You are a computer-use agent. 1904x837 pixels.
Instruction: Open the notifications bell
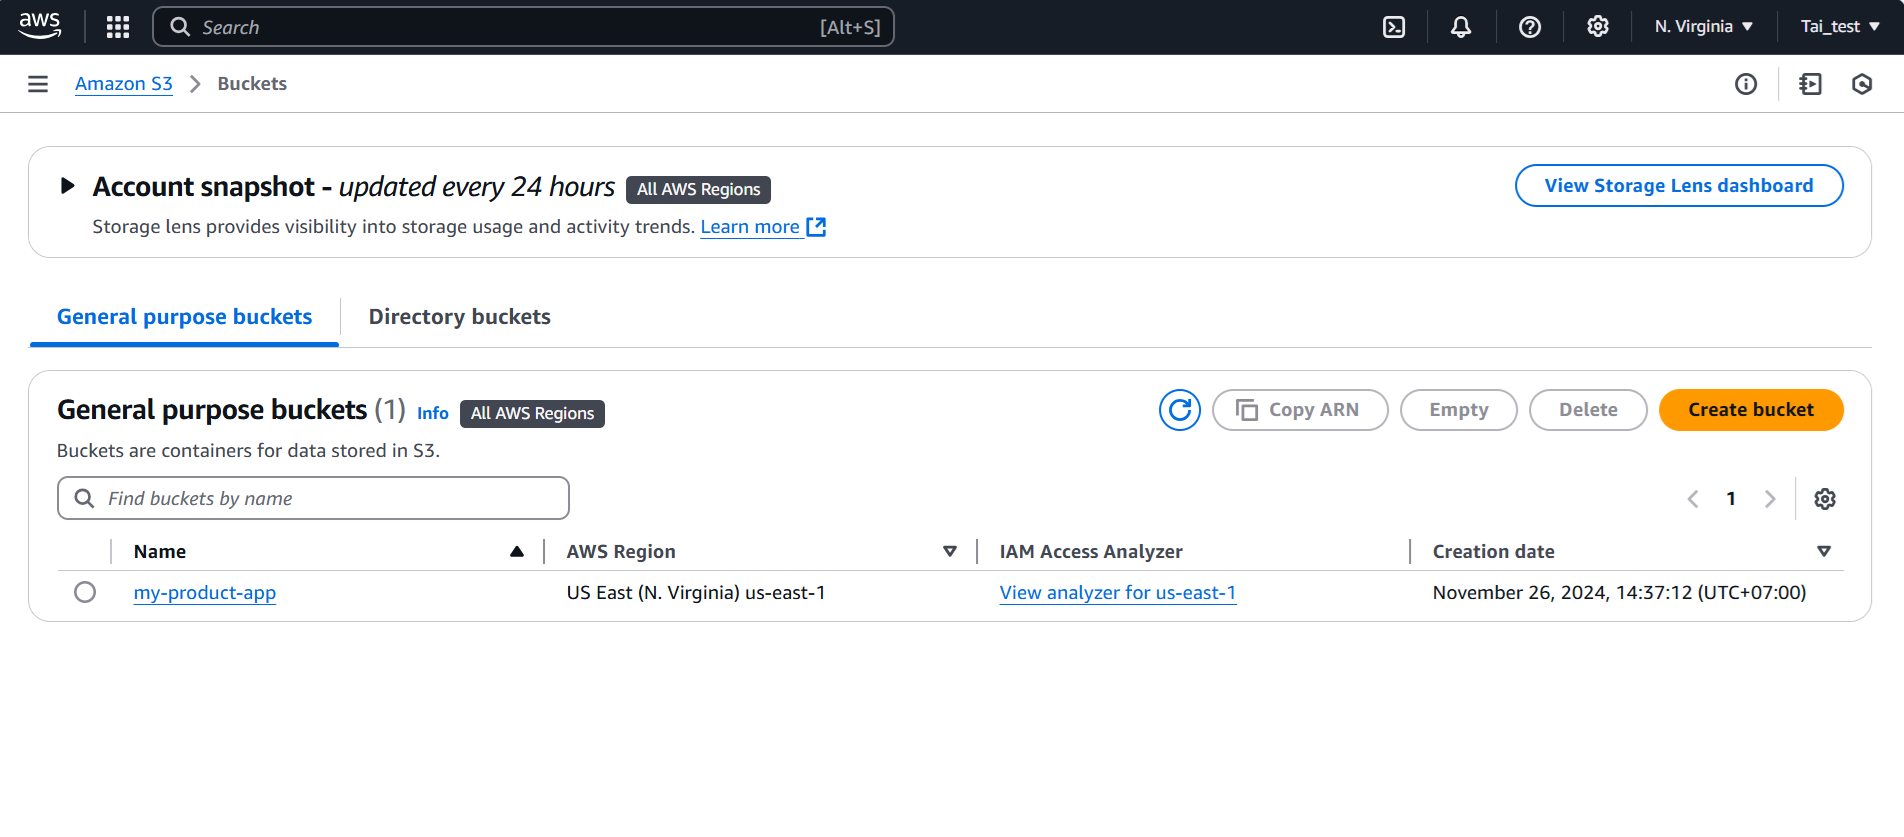(x=1461, y=27)
